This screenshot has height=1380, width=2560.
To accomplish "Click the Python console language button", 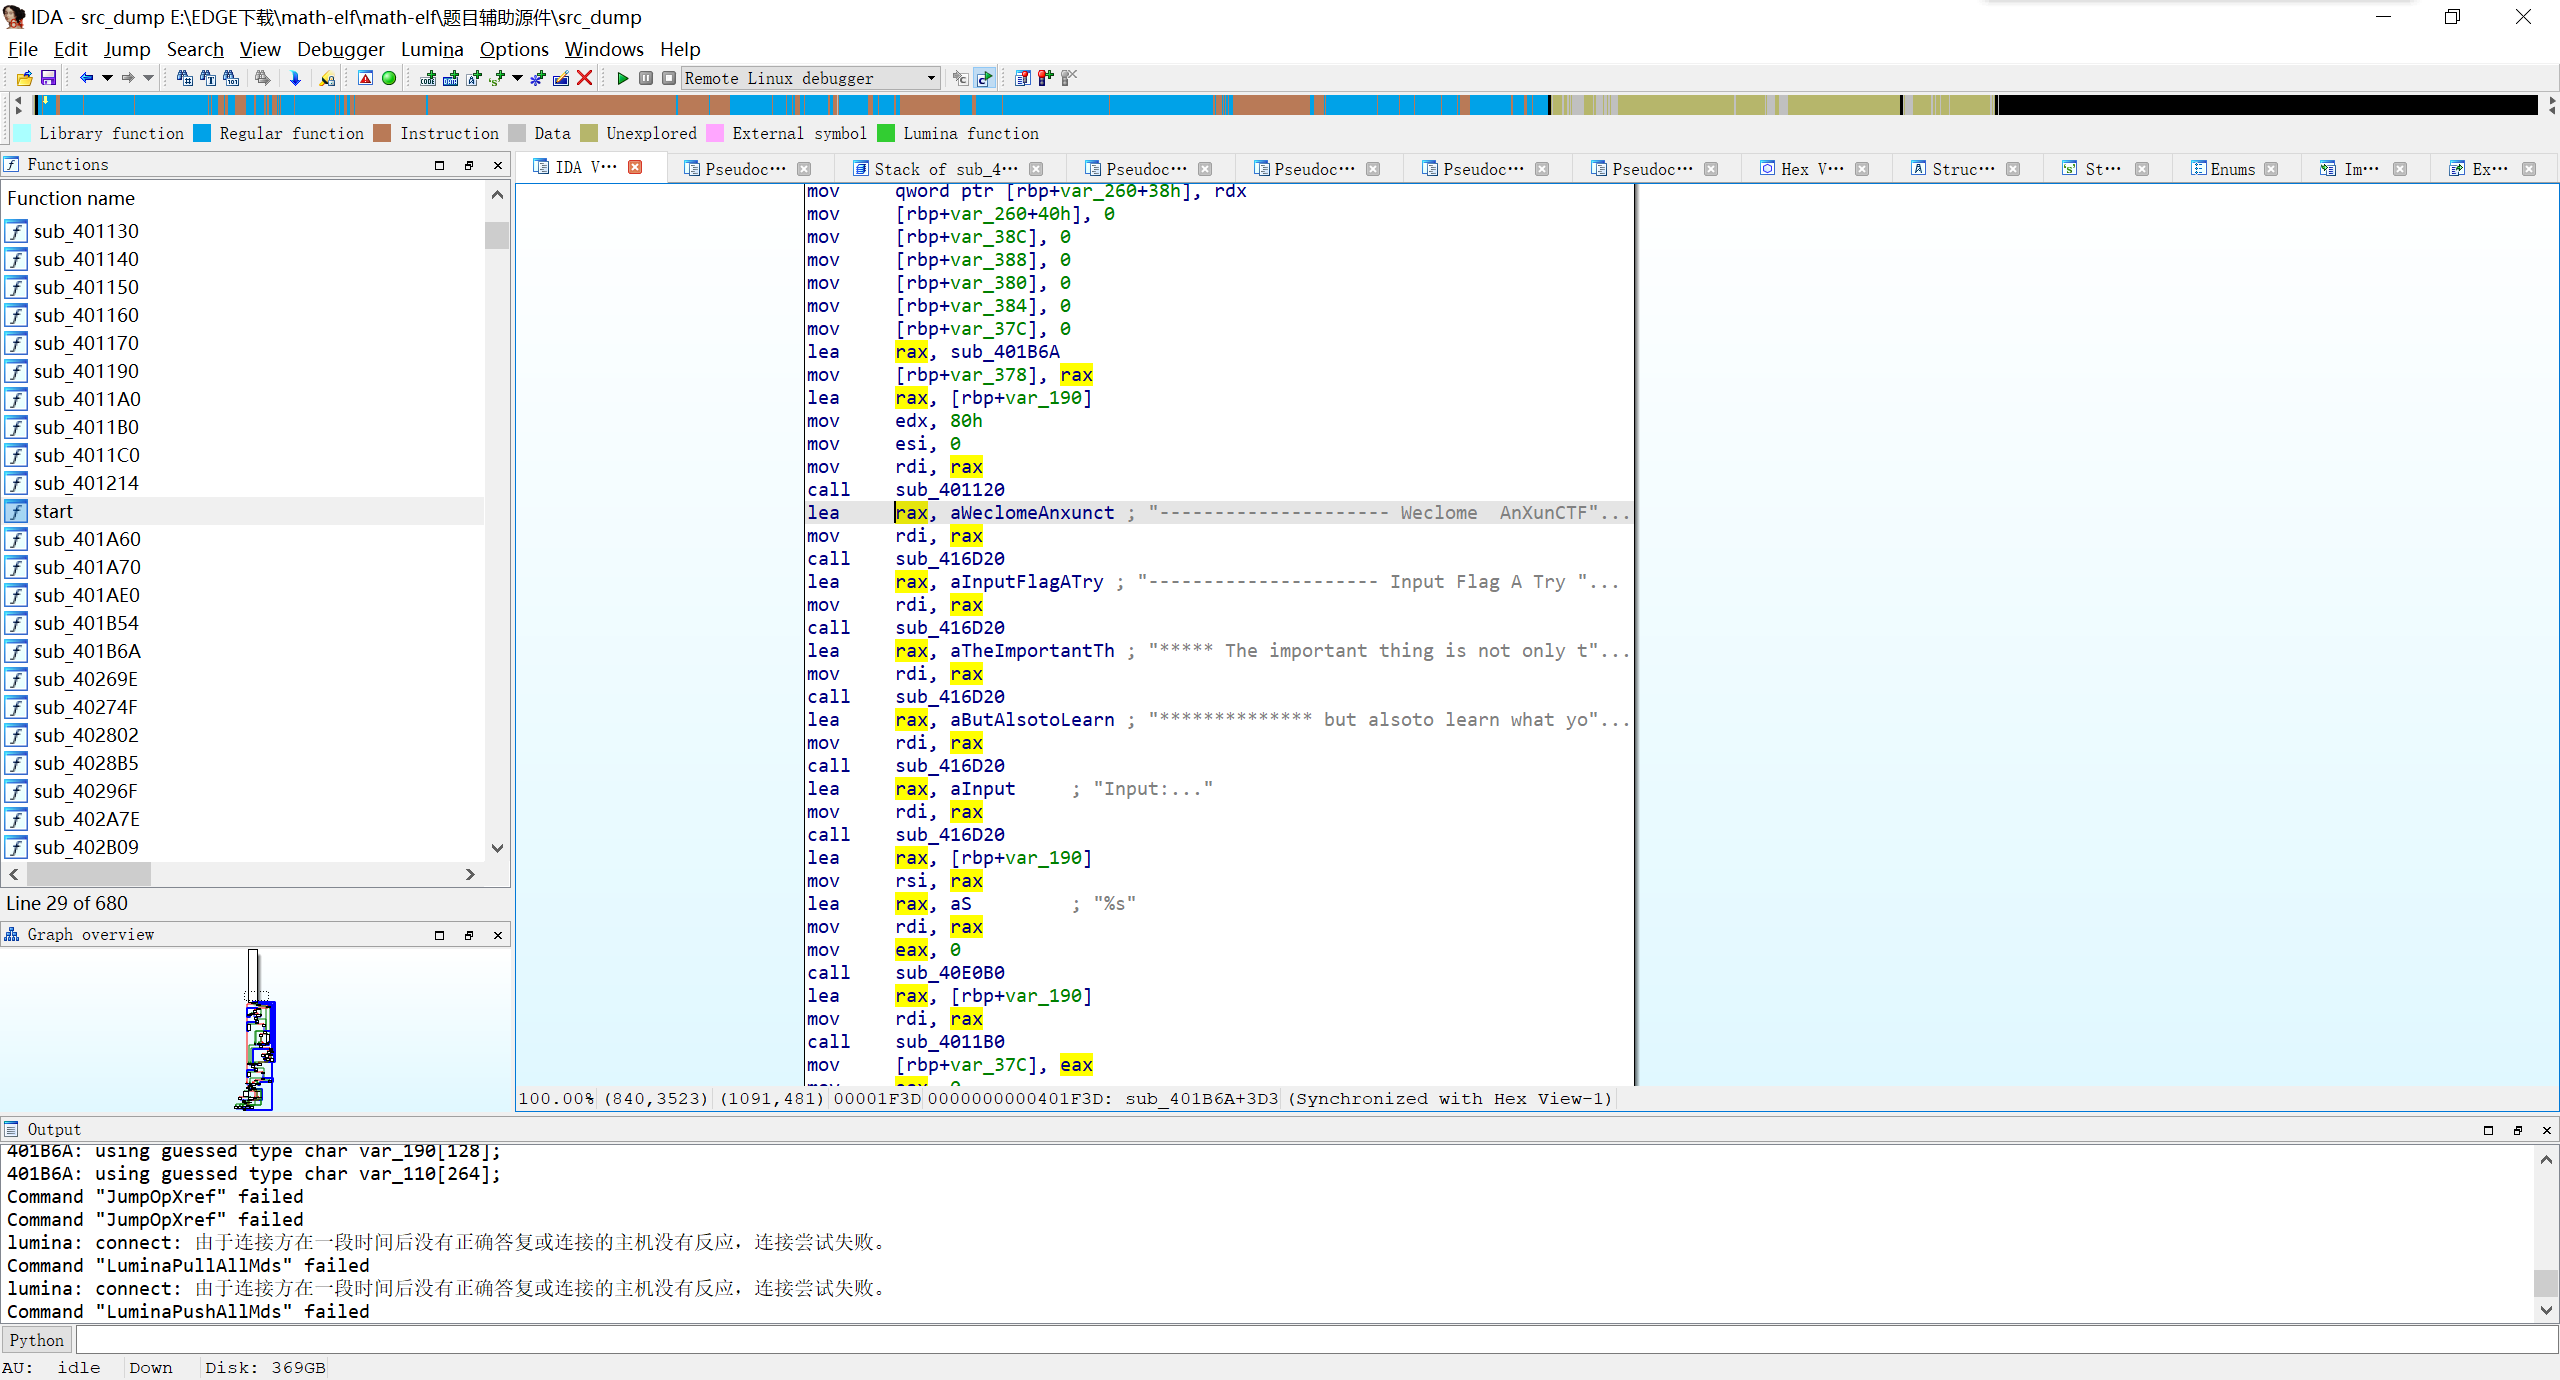I will 37,1340.
